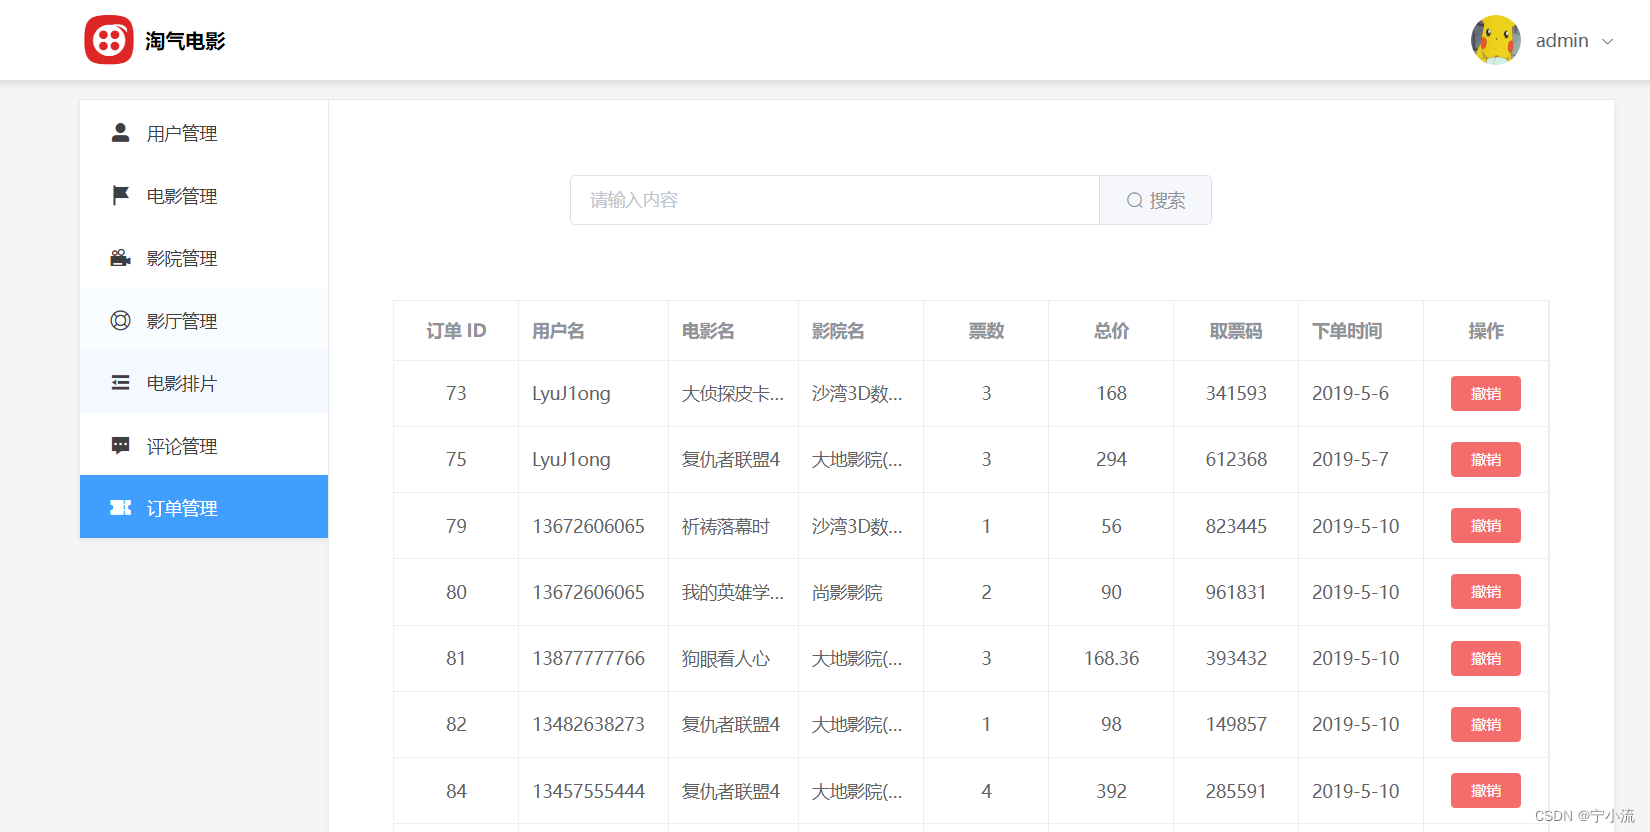Click ticket code 961831
1650x832 pixels.
click(x=1236, y=592)
